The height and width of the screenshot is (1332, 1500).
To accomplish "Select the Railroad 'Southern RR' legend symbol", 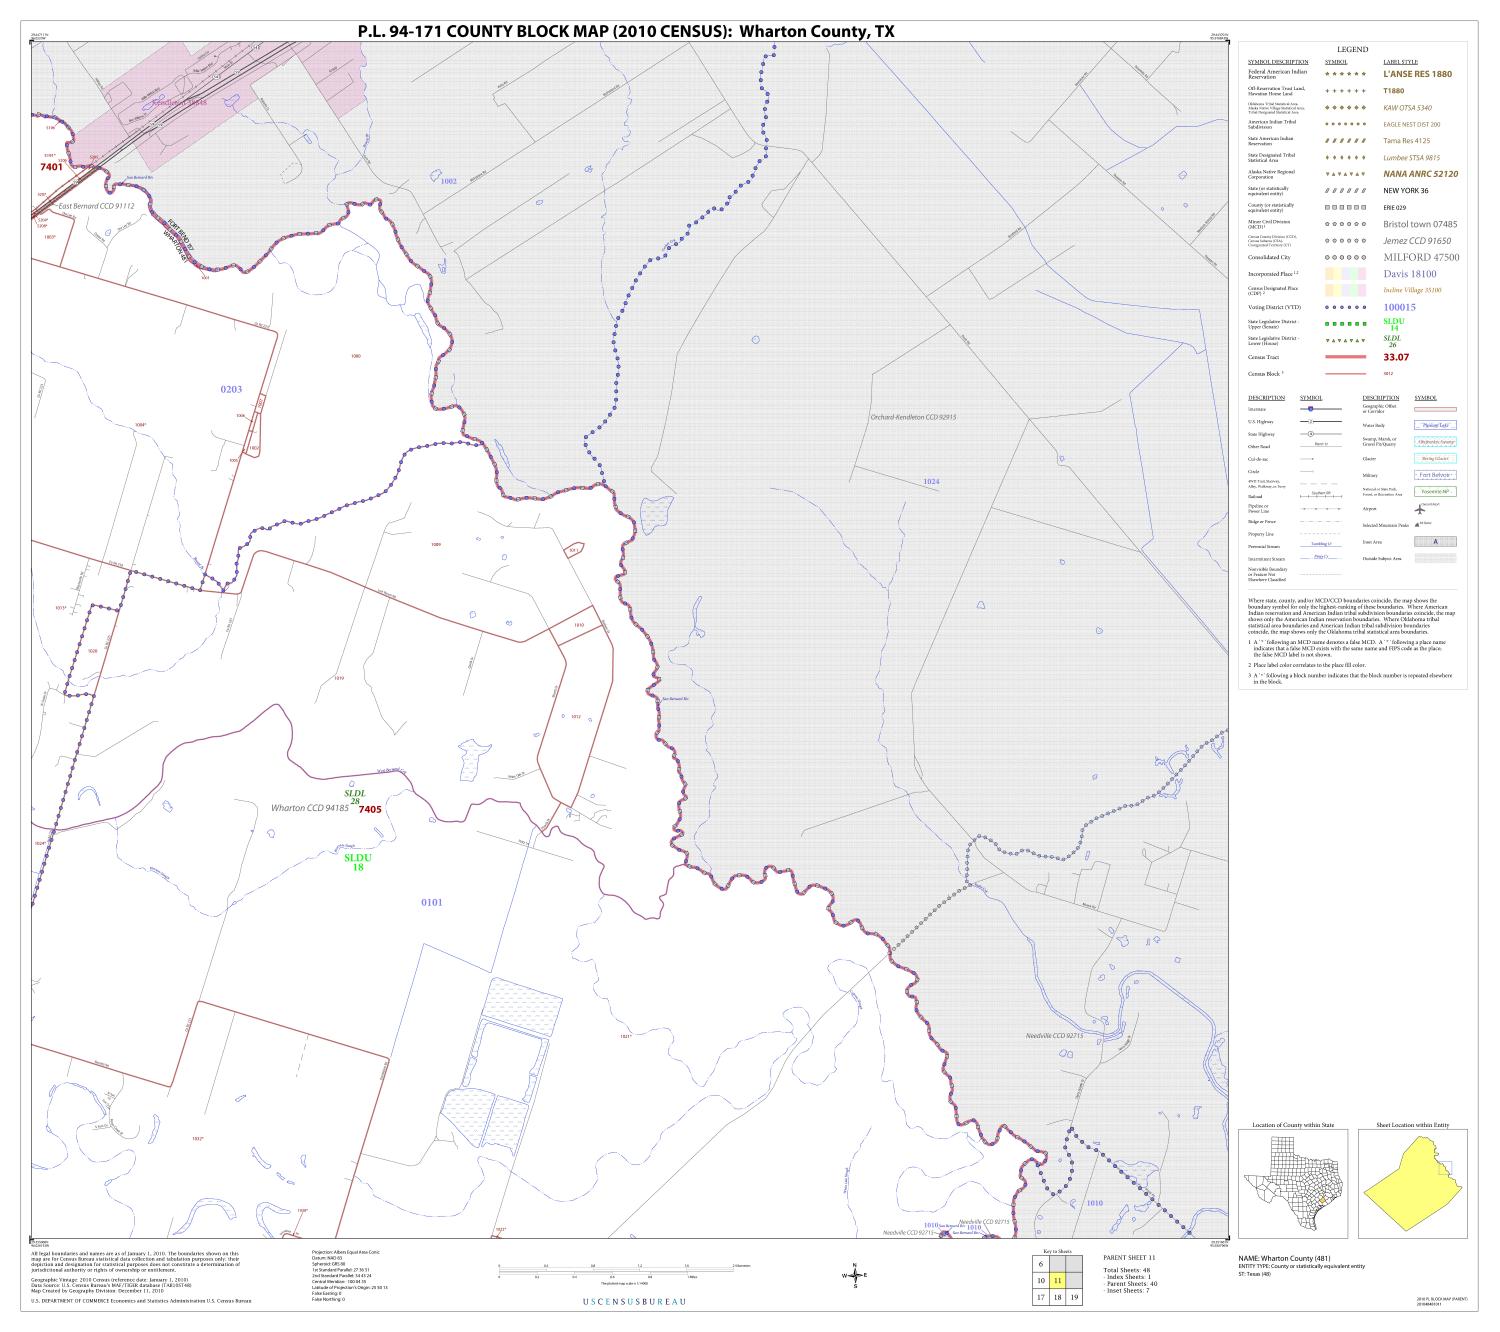I will pyautogui.click(x=1321, y=495).
